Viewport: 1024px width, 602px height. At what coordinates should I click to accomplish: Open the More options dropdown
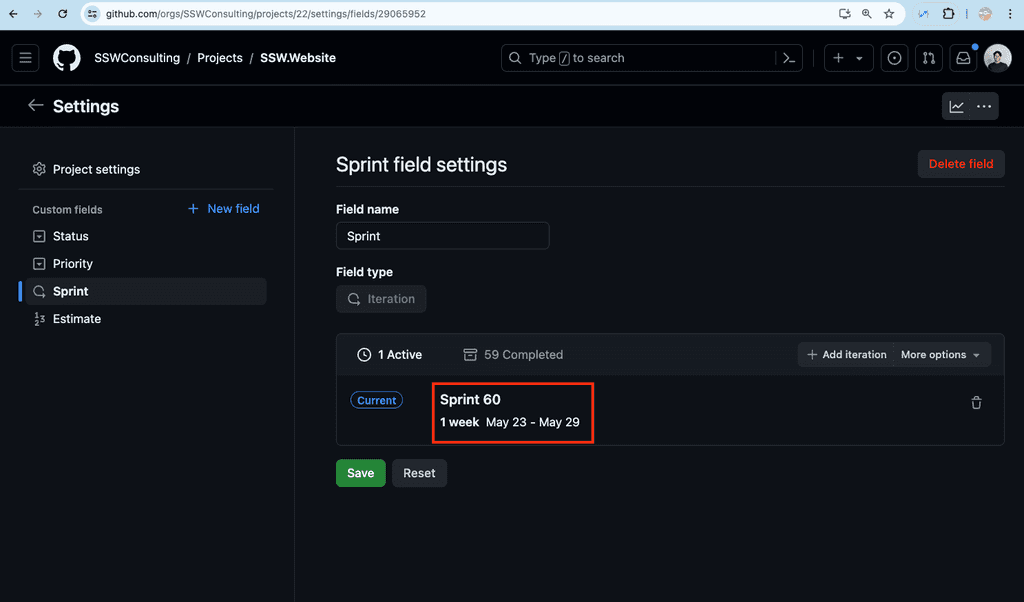point(938,354)
